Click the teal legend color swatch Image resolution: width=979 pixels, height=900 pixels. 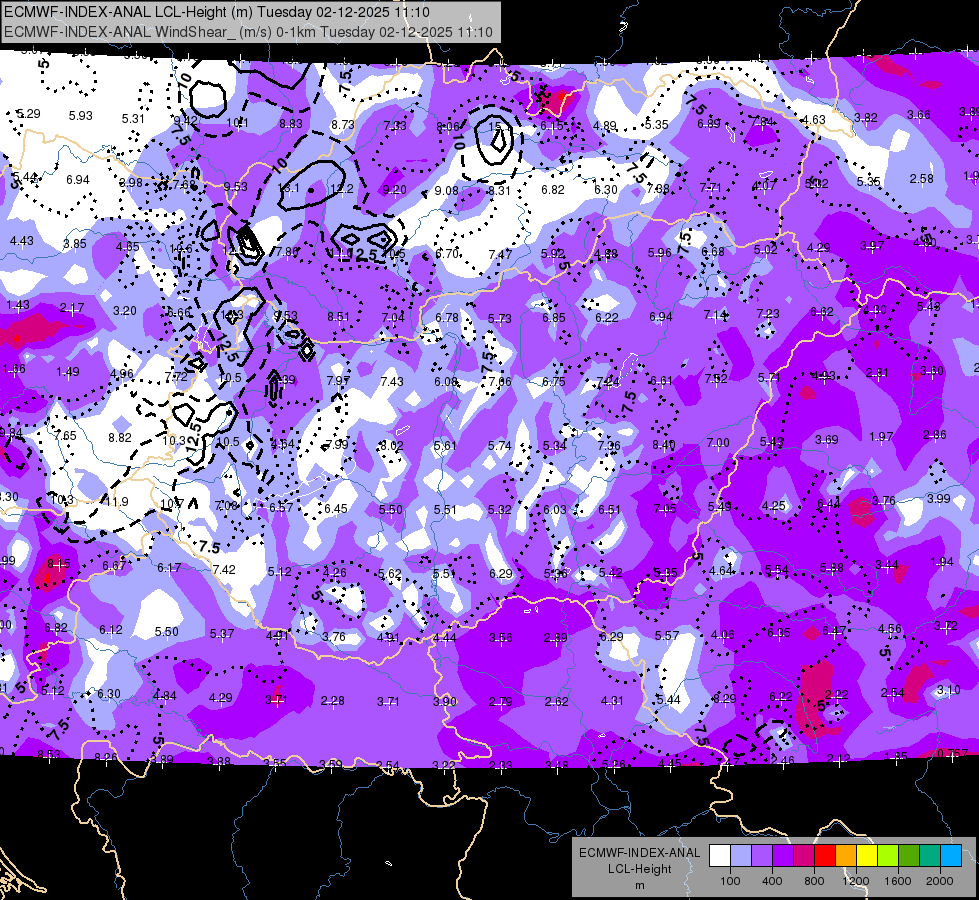click(930, 856)
